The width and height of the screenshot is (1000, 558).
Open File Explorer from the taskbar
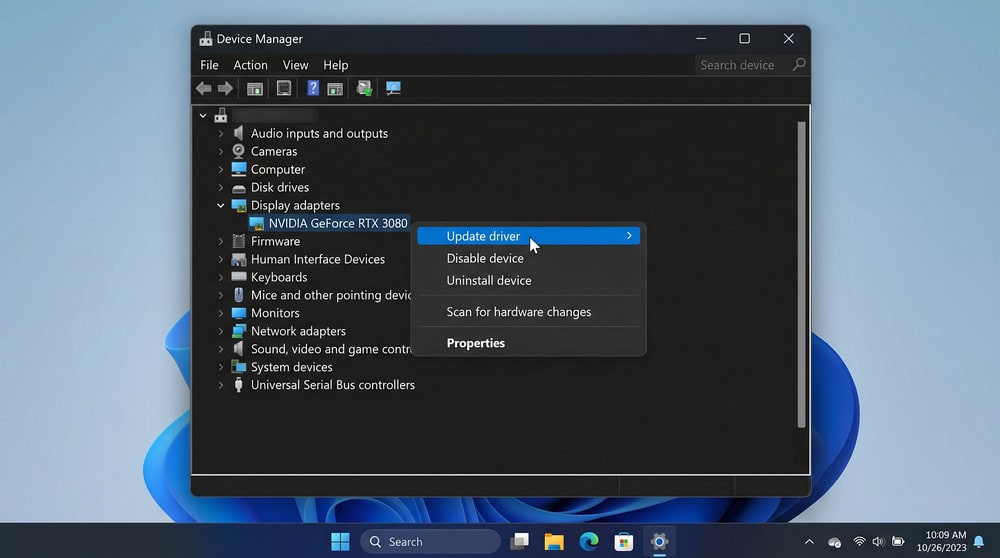554,541
